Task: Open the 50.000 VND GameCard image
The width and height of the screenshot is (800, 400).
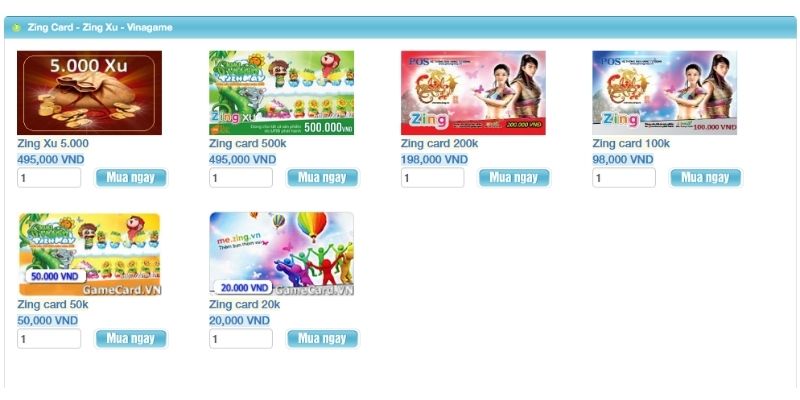Action: [89, 254]
